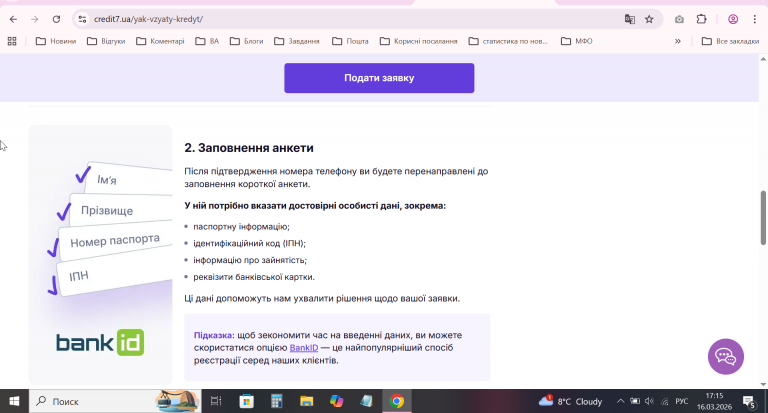
Task: Click the bullet інформацію про зайнятість
Action: pyautogui.click(x=250, y=260)
